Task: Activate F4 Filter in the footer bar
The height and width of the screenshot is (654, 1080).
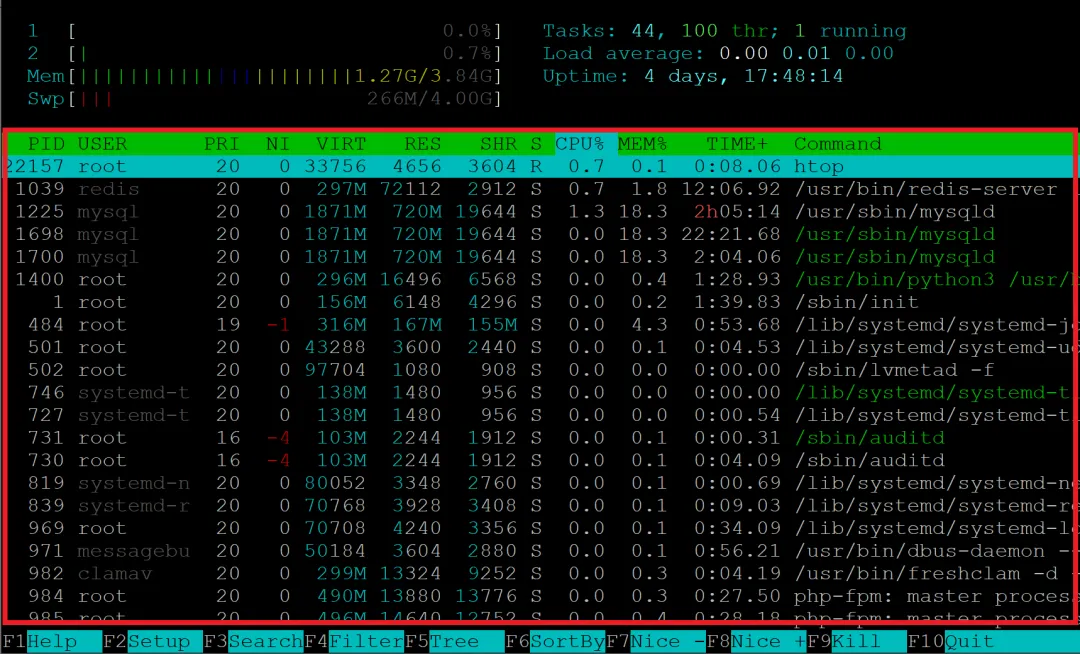Action: click(354, 642)
